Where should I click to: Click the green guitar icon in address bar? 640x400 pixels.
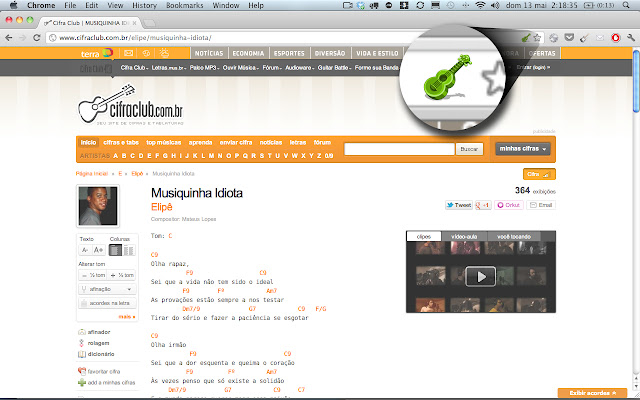[526, 38]
